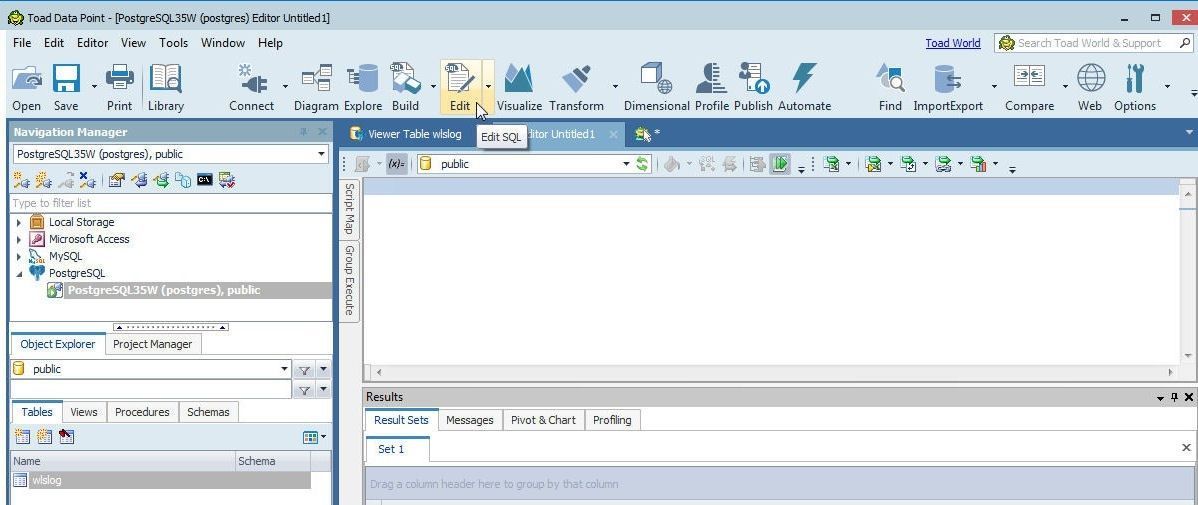Open the Options tools icon
Screen dimensions: 1198x505
coord(1134,79)
